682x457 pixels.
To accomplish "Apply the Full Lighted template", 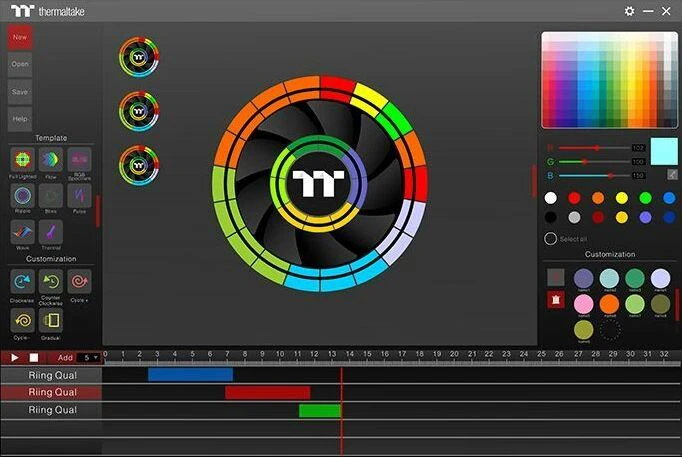I will (x=23, y=160).
